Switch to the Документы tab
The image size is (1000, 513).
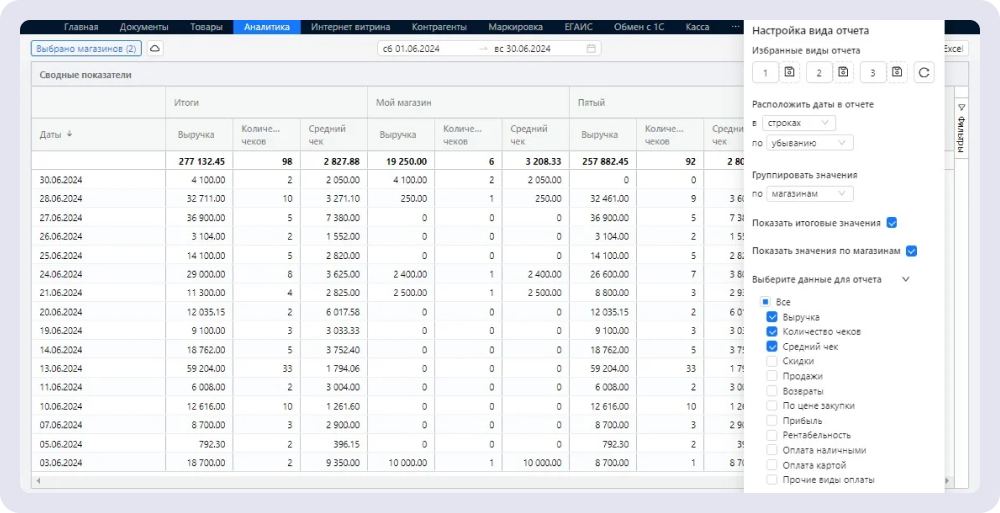[x=143, y=27]
